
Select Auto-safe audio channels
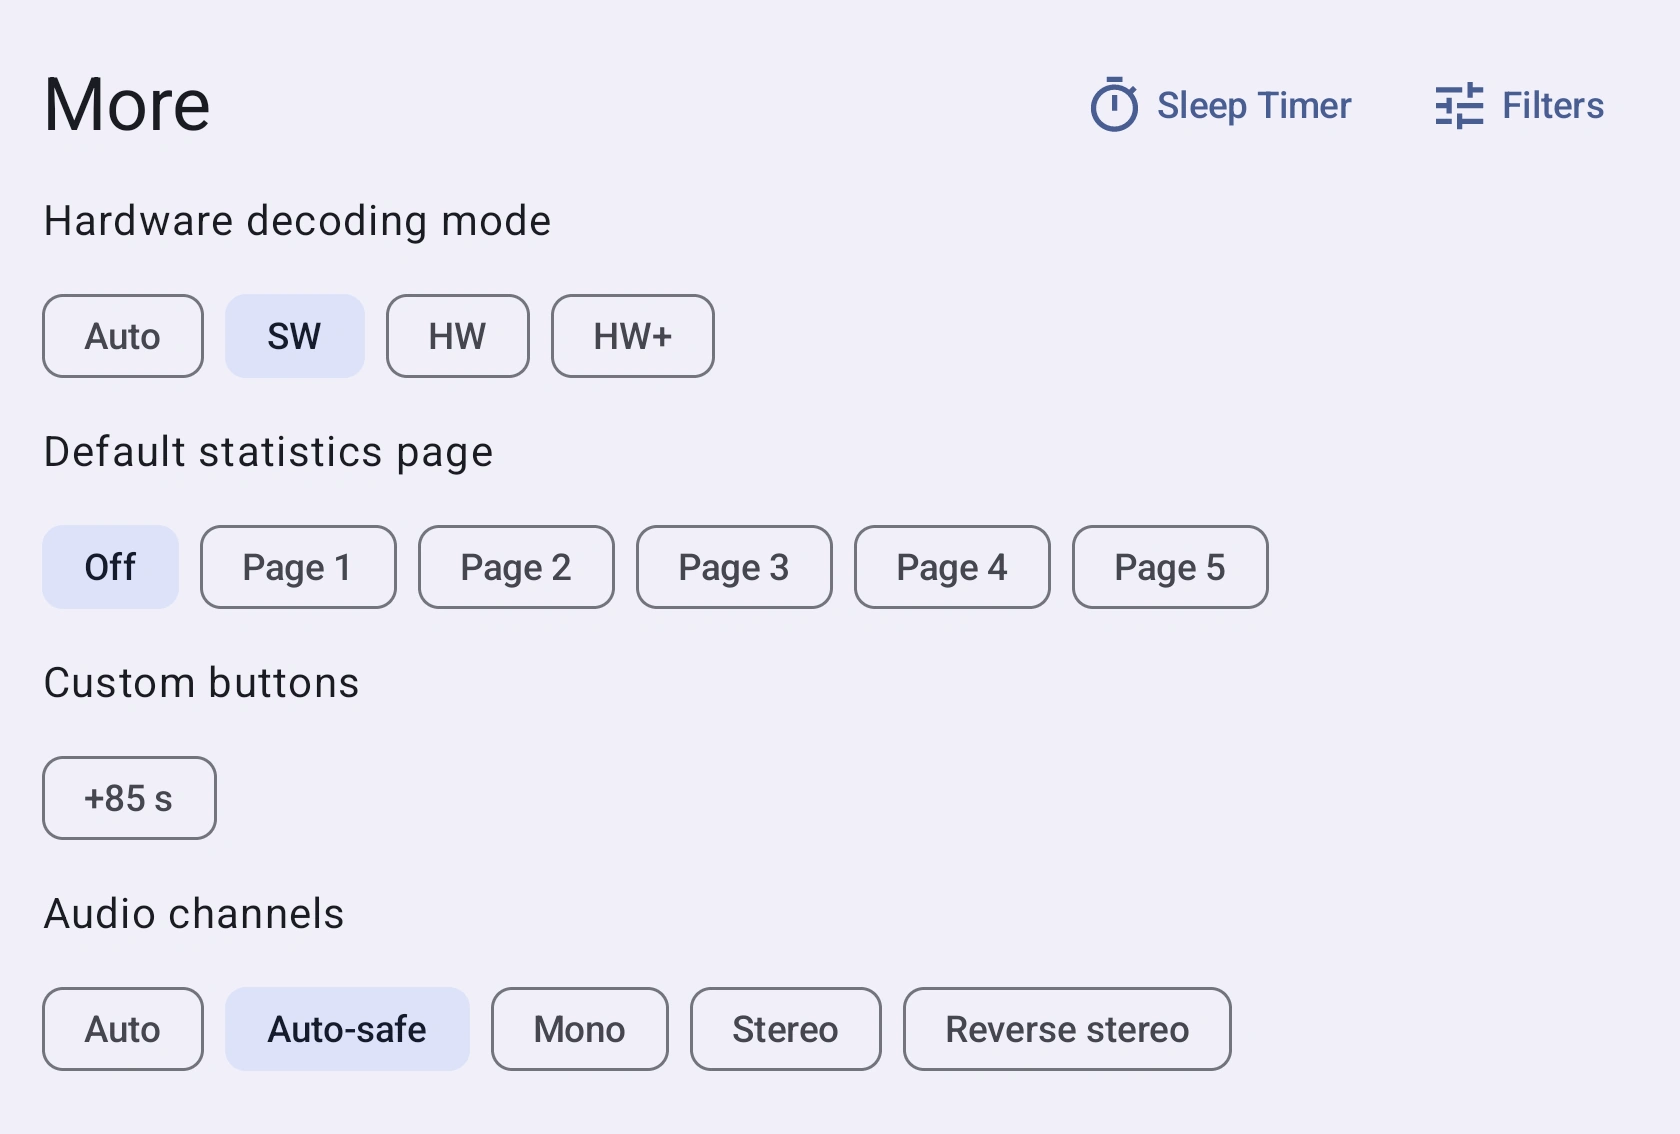point(347,1029)
